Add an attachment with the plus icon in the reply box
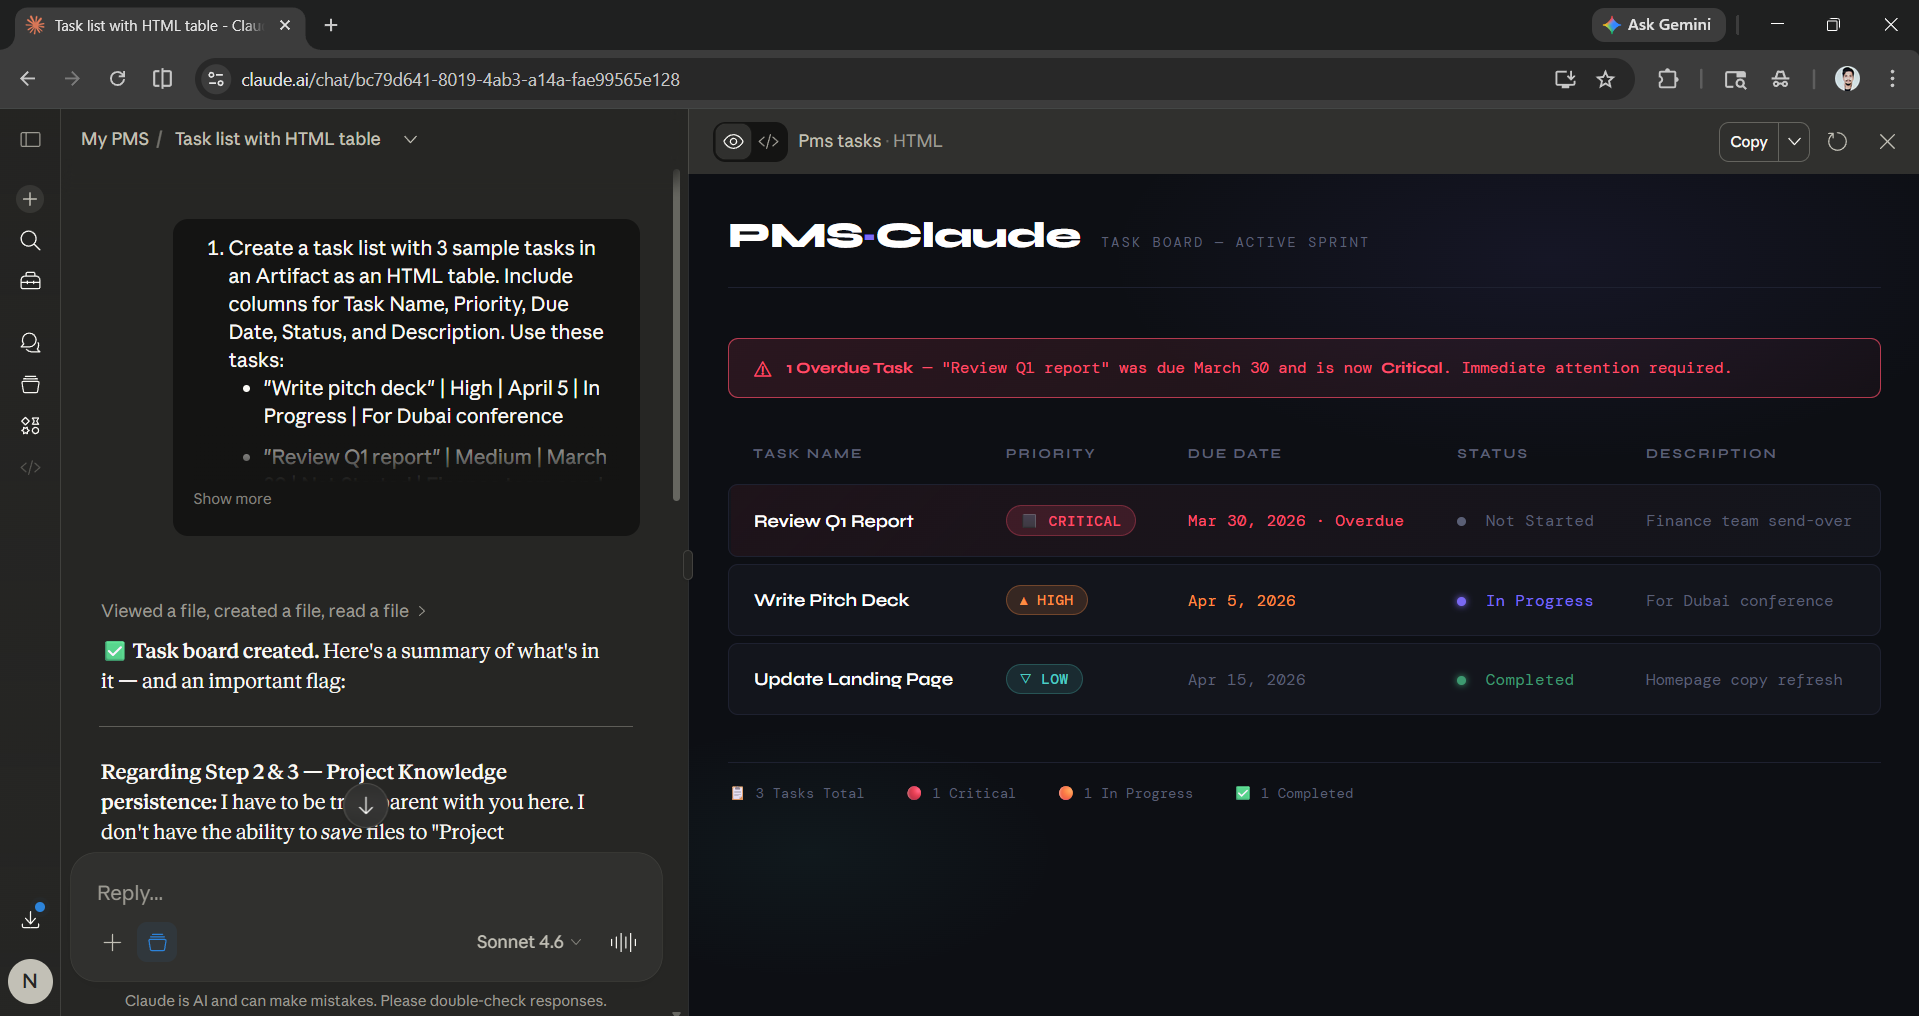The width and height of the screenshot is (1919, 1016). [x=112, y=942]
